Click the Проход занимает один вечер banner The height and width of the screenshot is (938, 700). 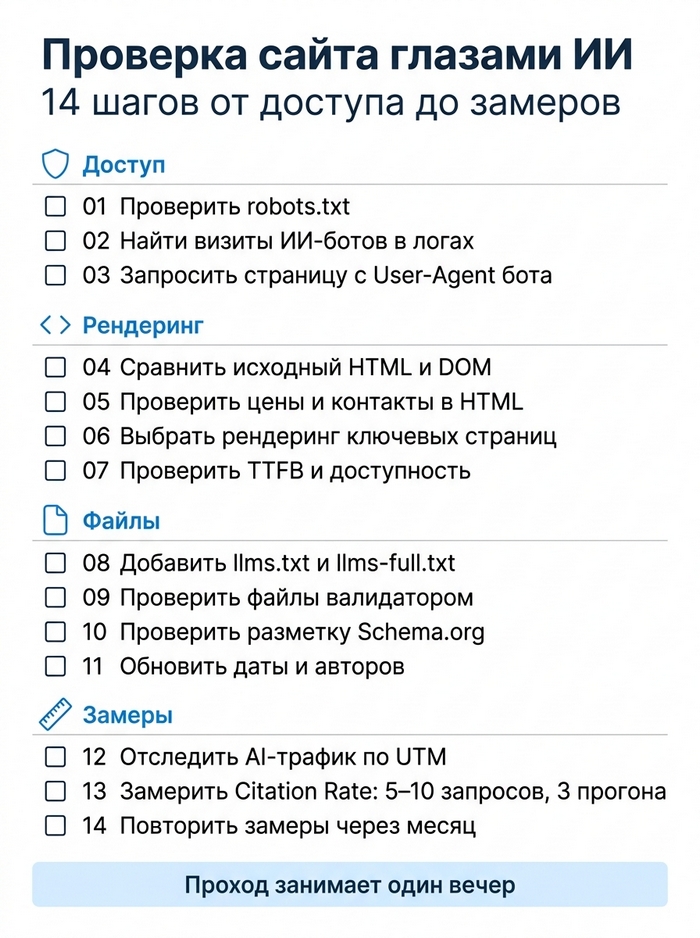point(350,885)
